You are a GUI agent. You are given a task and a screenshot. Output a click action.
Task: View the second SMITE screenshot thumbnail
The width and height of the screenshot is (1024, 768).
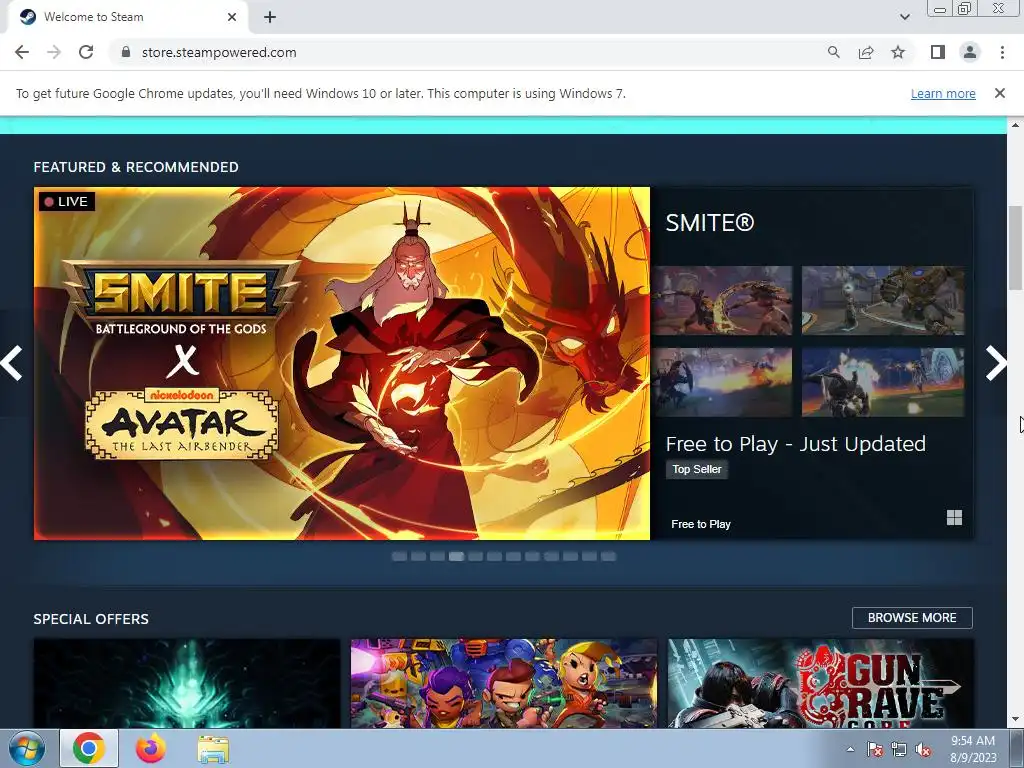pyautogui.click(x=882, y=300)
